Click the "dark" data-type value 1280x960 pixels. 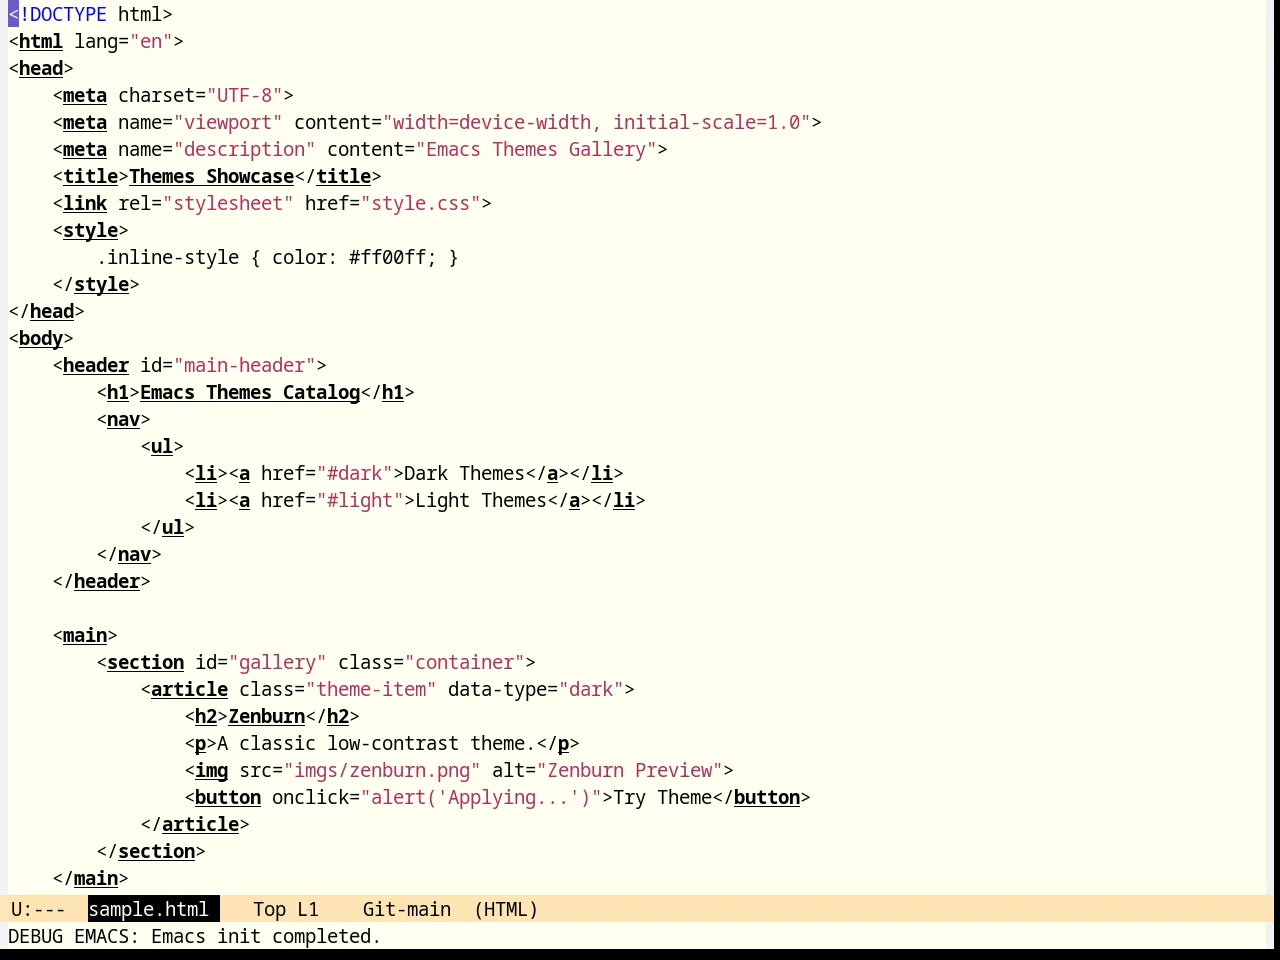click(x=591, y=689)
